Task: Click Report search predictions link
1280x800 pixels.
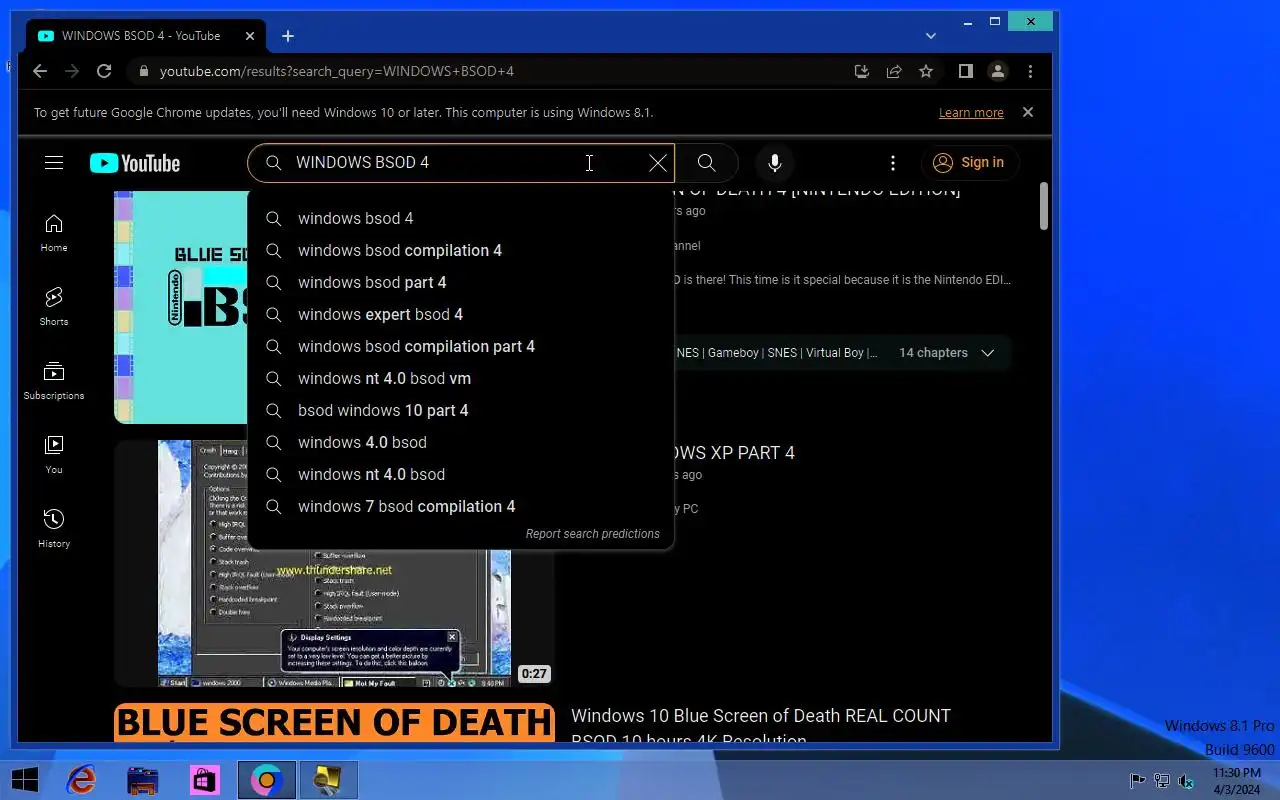Action: coord(593,534)
